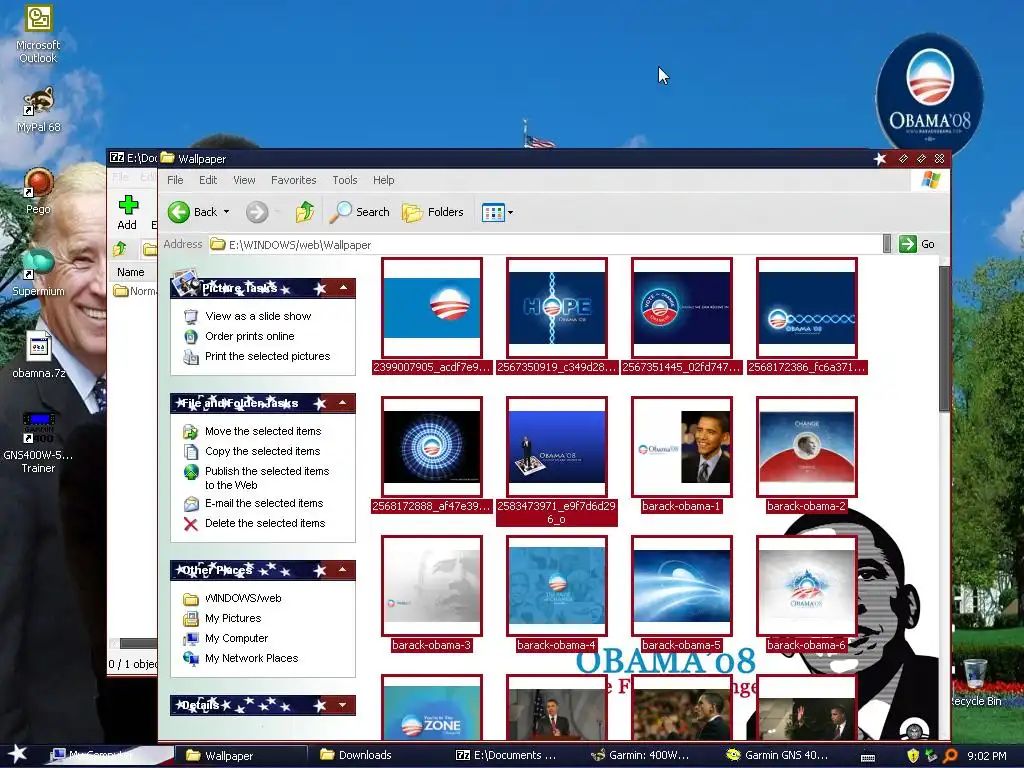Click the green Add button in 7-Zip window
1024x768 pixels.
click(x=127, y=214)
